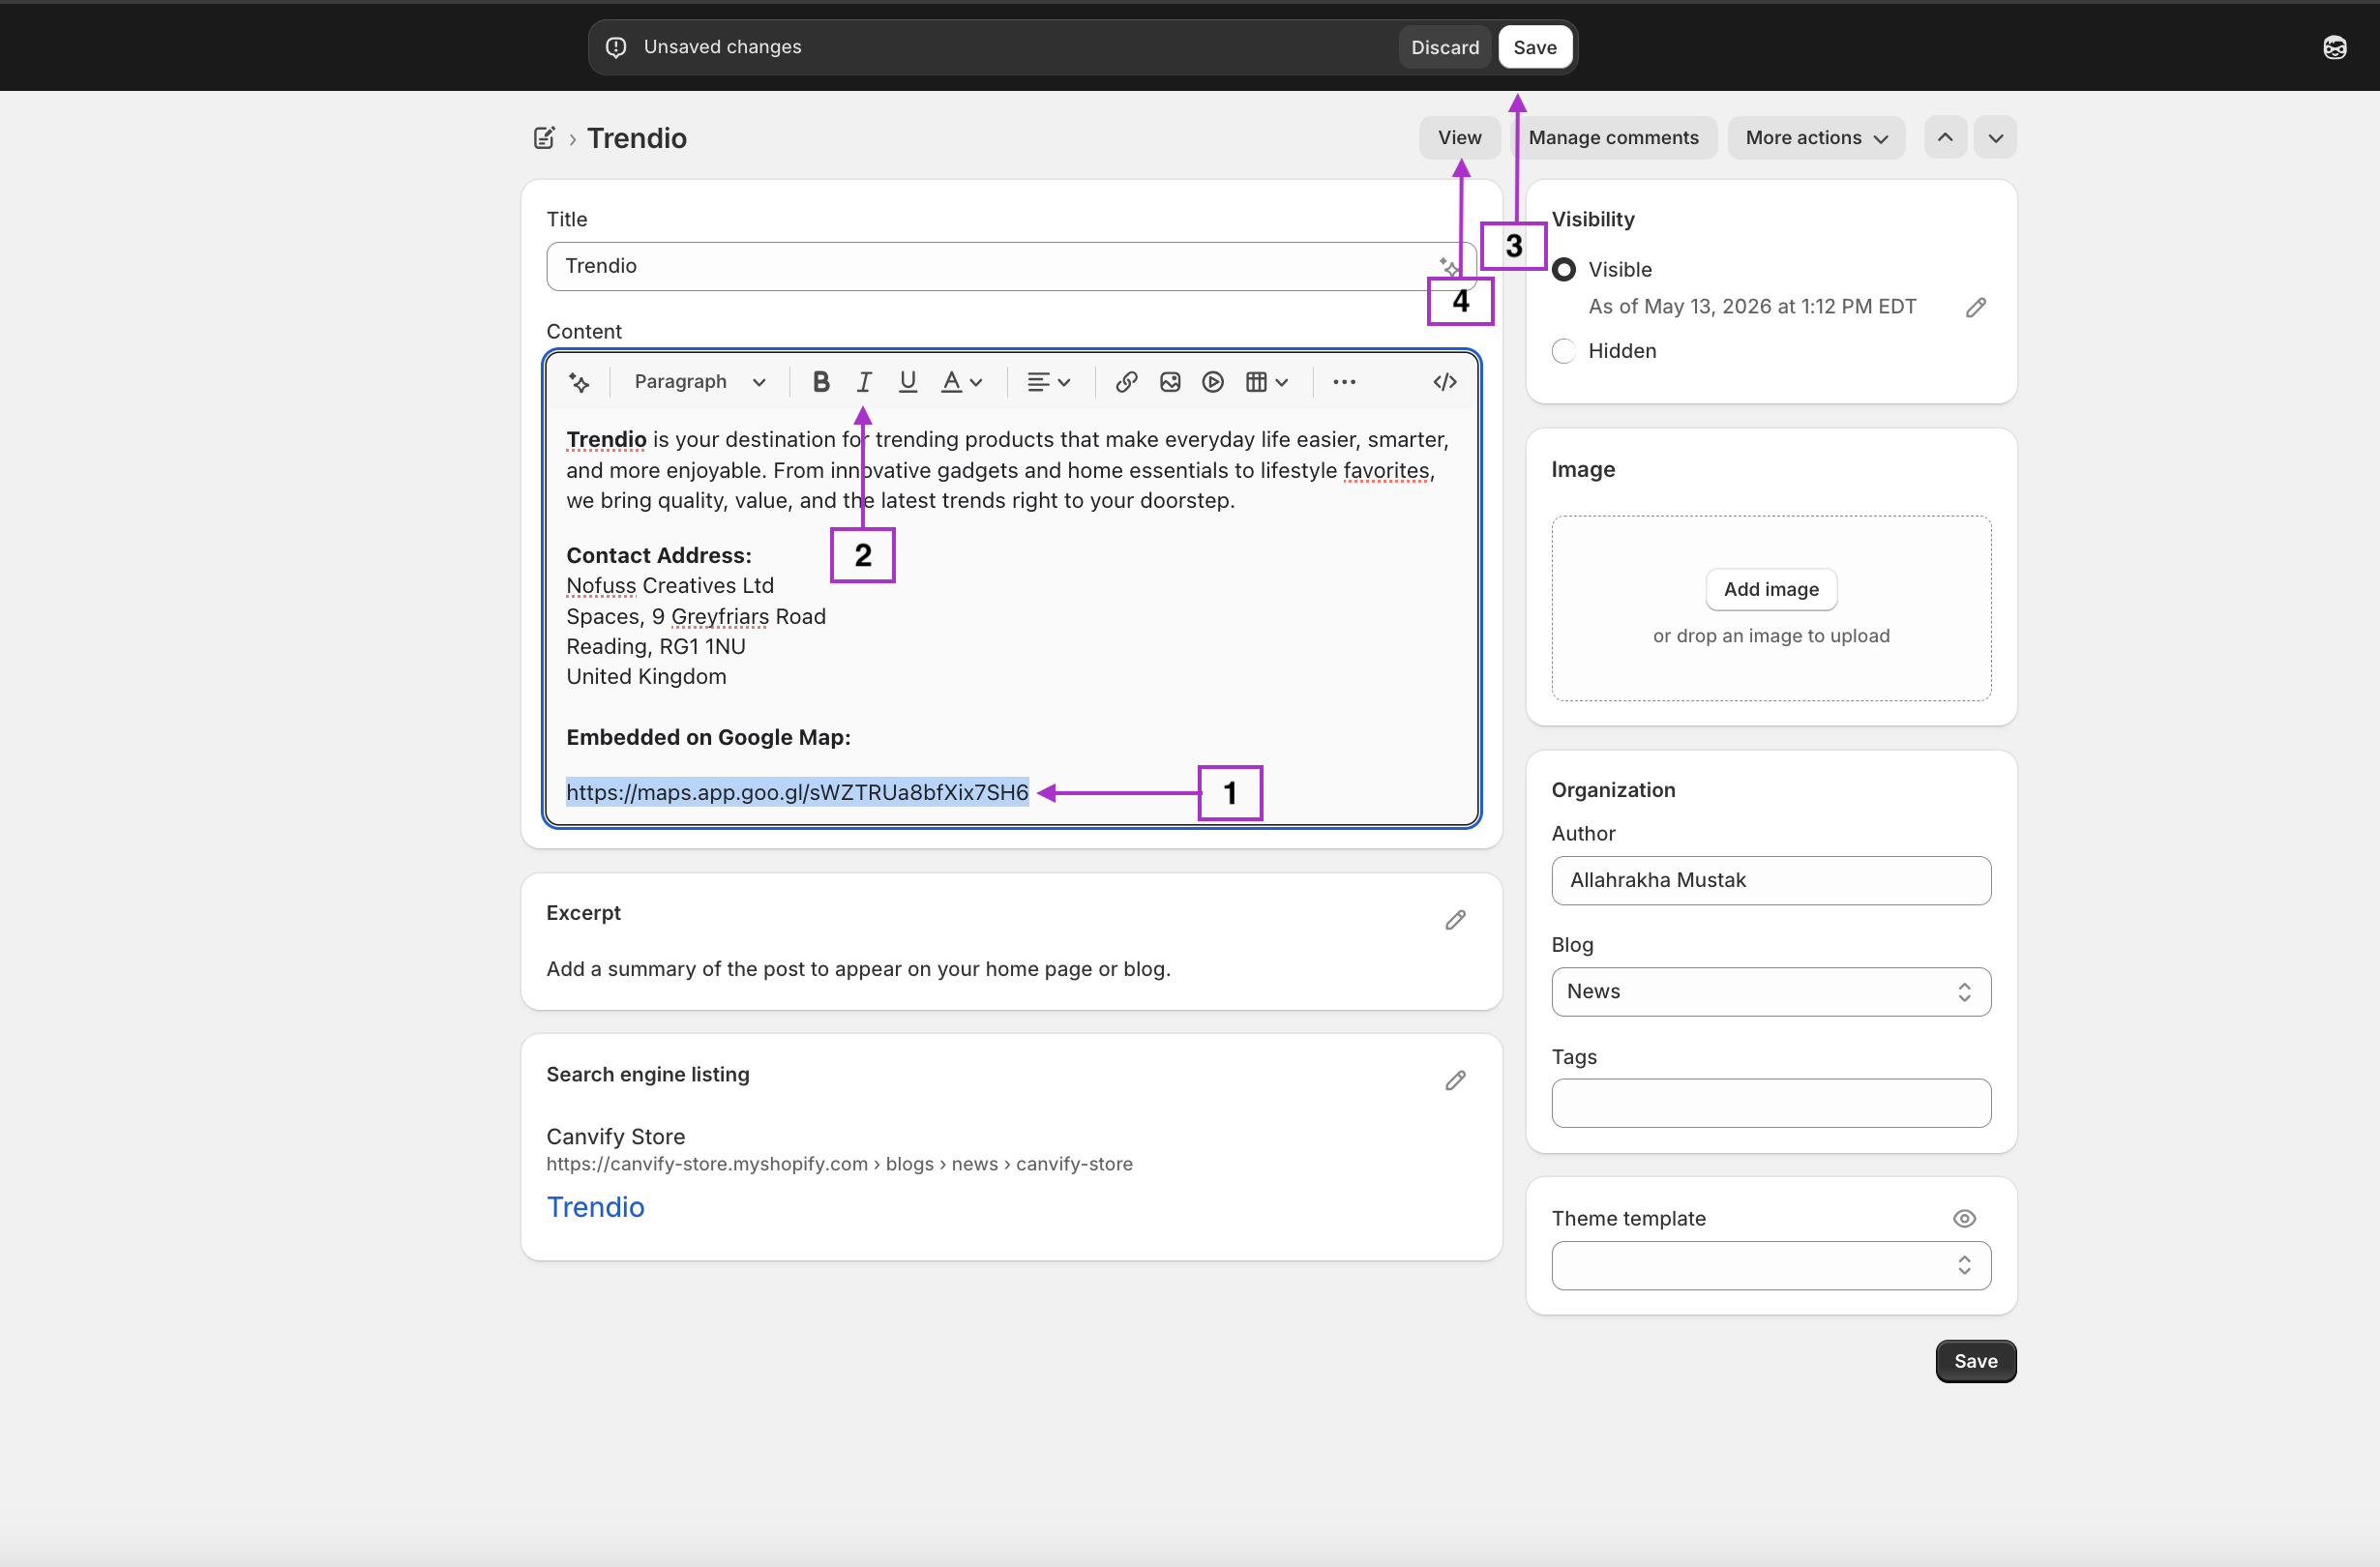Screen dimensions: 2380x1567
Task: Click the AI magic sparkle icon in editor toolbar
Action: pos(579,382)
